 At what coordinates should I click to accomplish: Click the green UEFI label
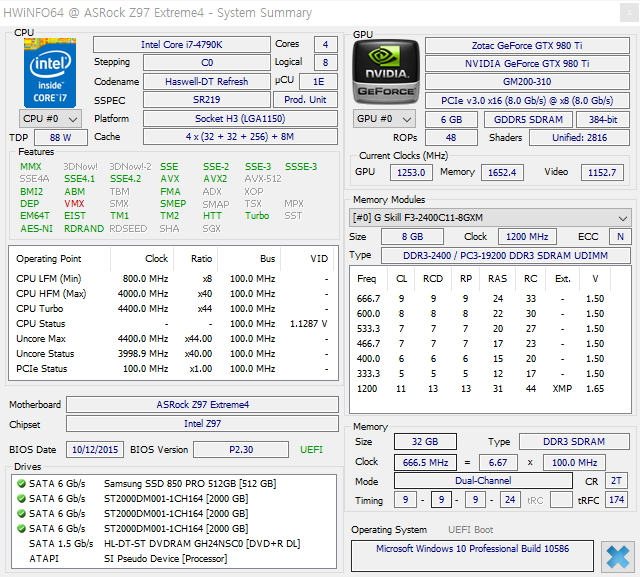(x=311, y=450)
